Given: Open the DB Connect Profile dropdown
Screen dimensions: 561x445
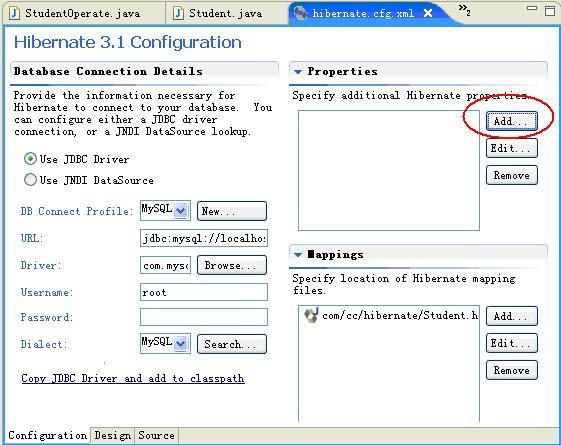Looking at the screenshot, I should [181, 210].
